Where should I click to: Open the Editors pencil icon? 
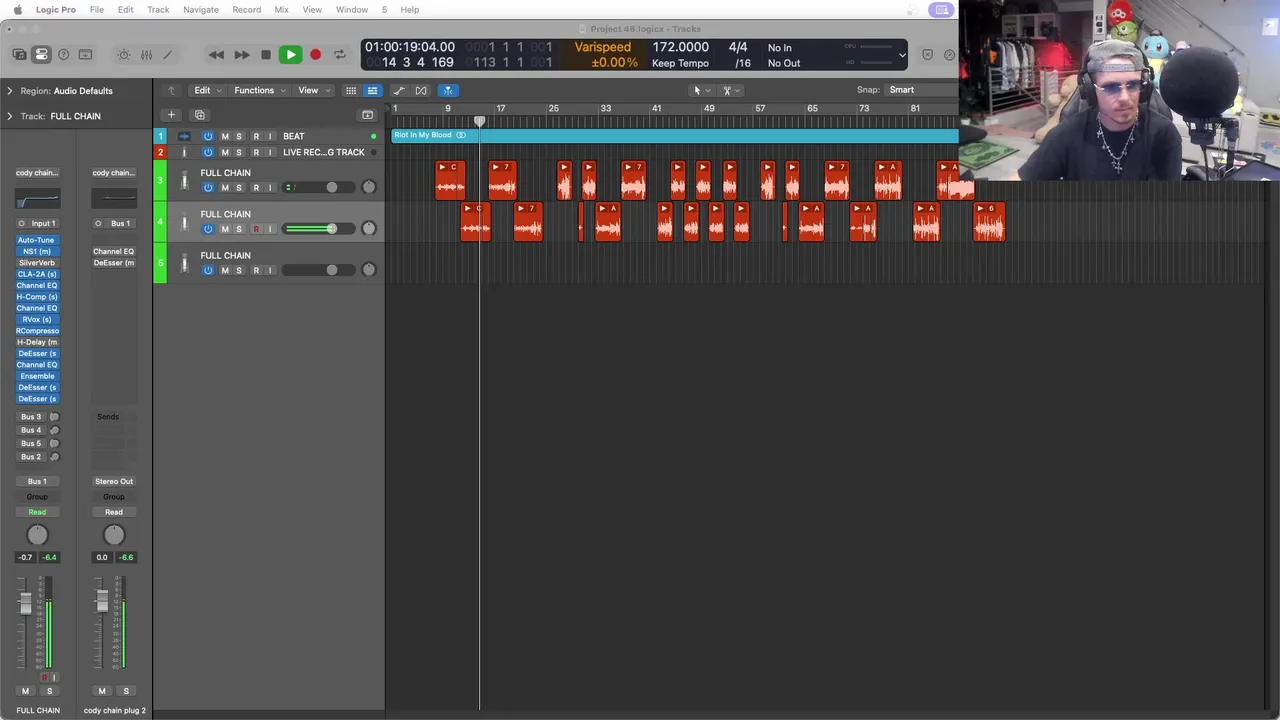167,55
